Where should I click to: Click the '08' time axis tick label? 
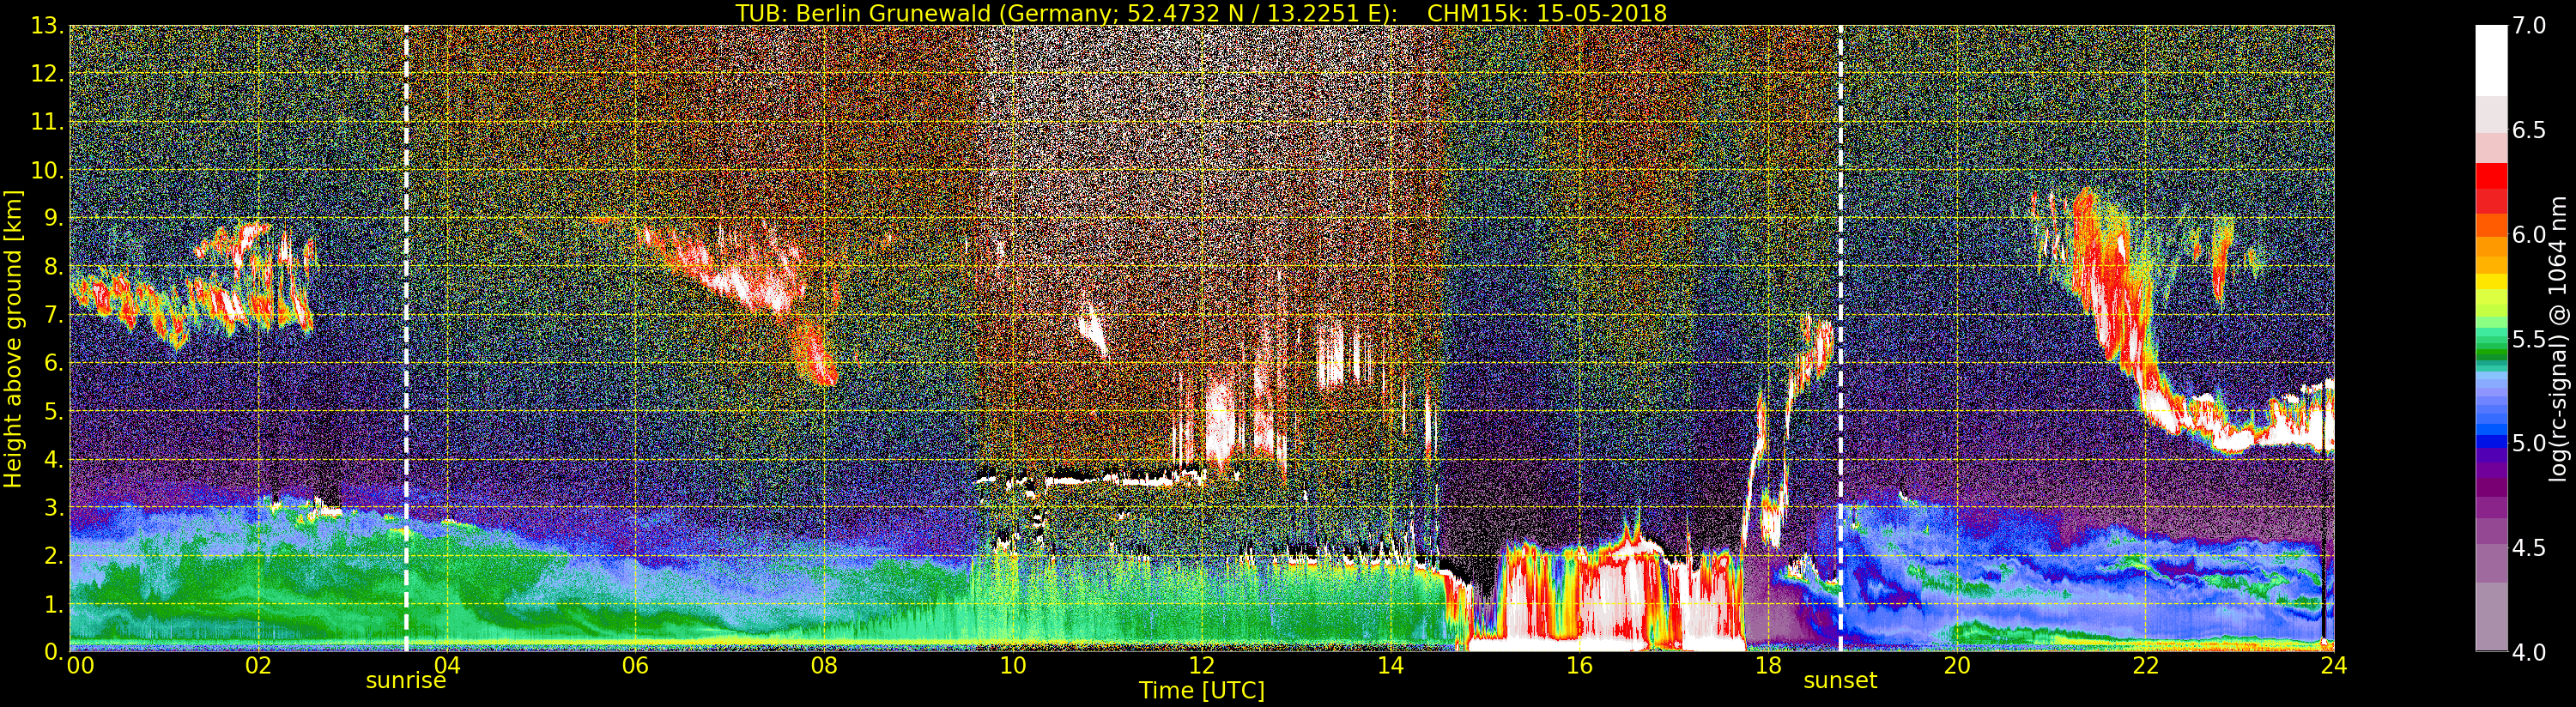824,665
